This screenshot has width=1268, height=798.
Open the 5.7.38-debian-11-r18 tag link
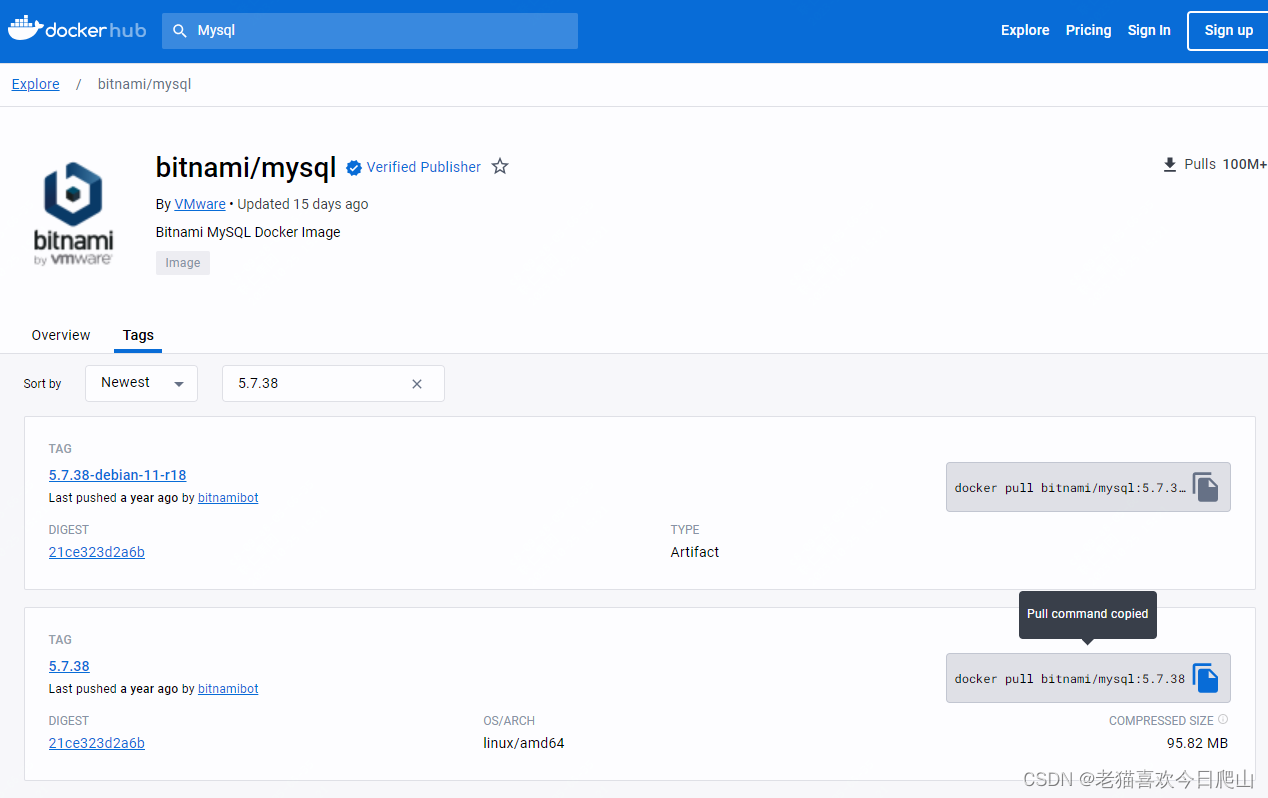click(x=117, y=475)
